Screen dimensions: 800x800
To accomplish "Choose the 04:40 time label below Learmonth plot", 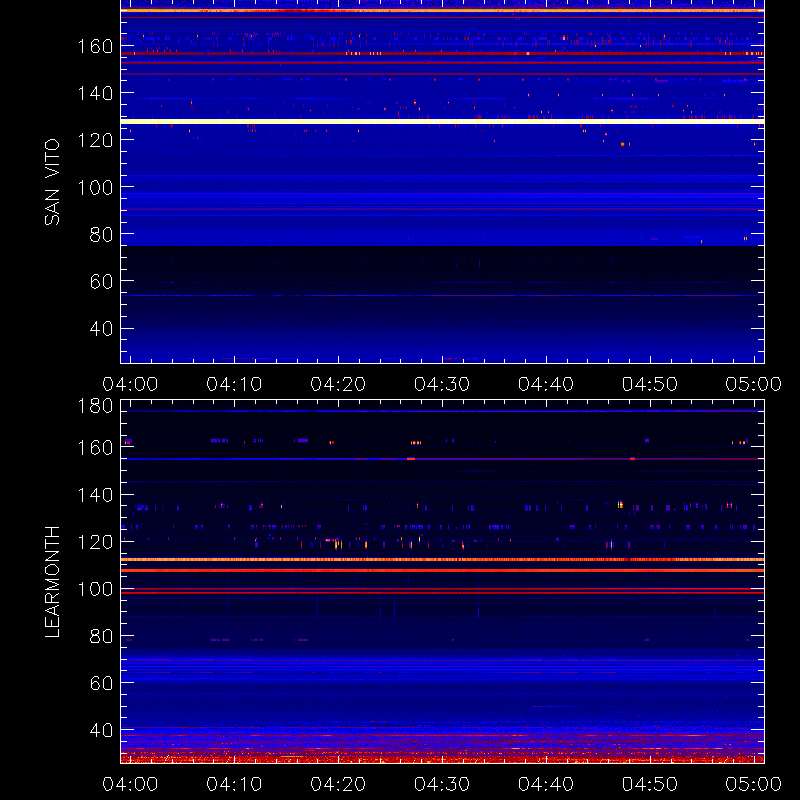I will [x=546, y=784].
